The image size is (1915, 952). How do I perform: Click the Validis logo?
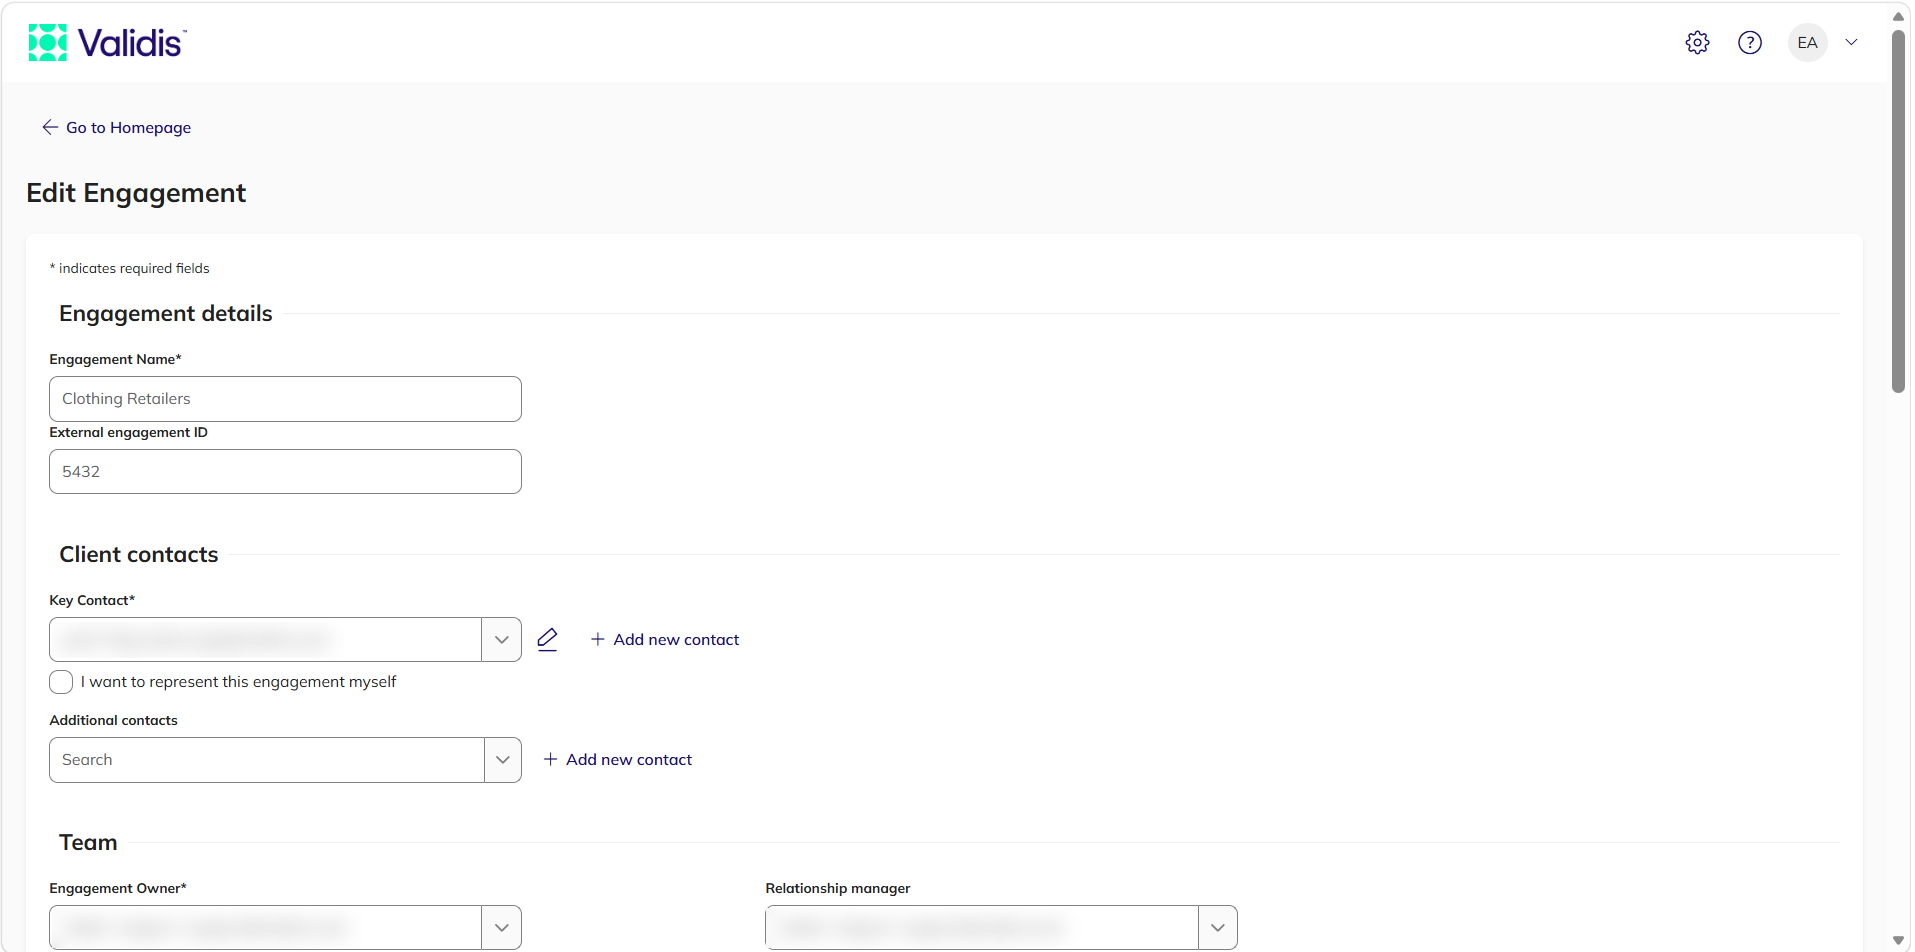(107, 43)
